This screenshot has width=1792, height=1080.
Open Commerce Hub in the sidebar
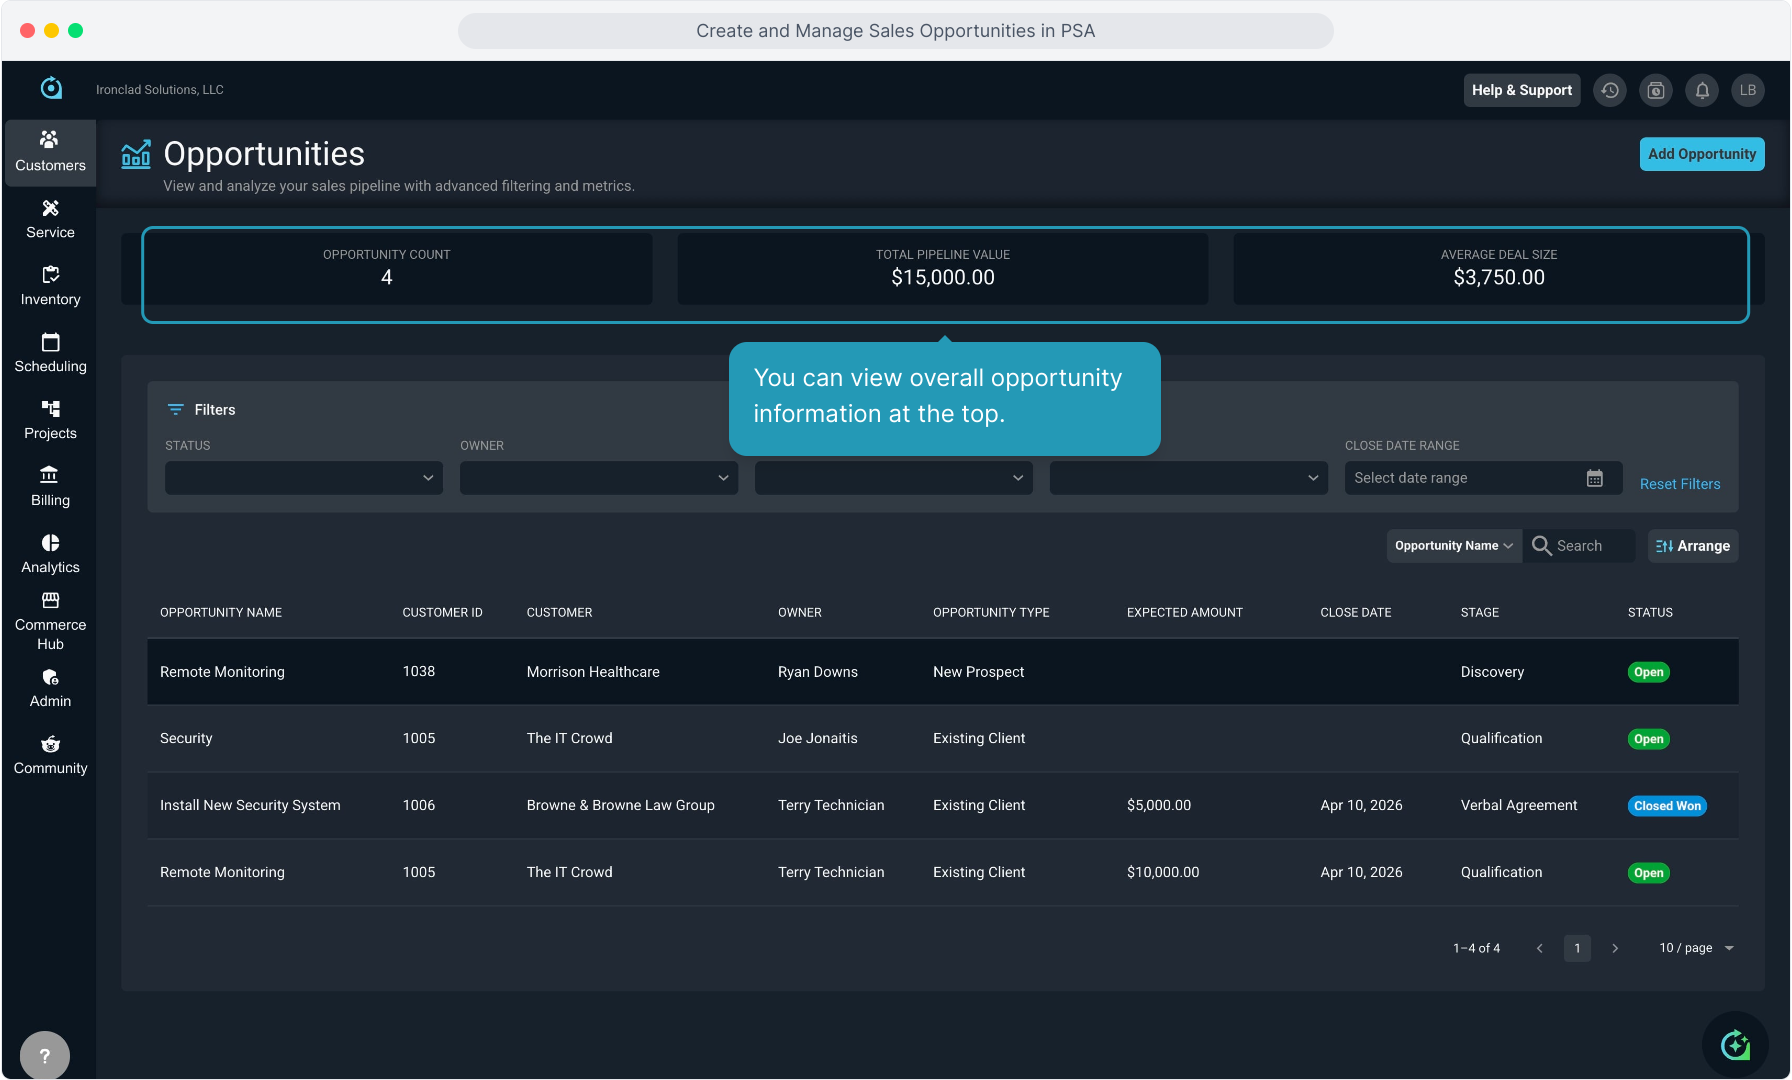click(x=50, y=621)
